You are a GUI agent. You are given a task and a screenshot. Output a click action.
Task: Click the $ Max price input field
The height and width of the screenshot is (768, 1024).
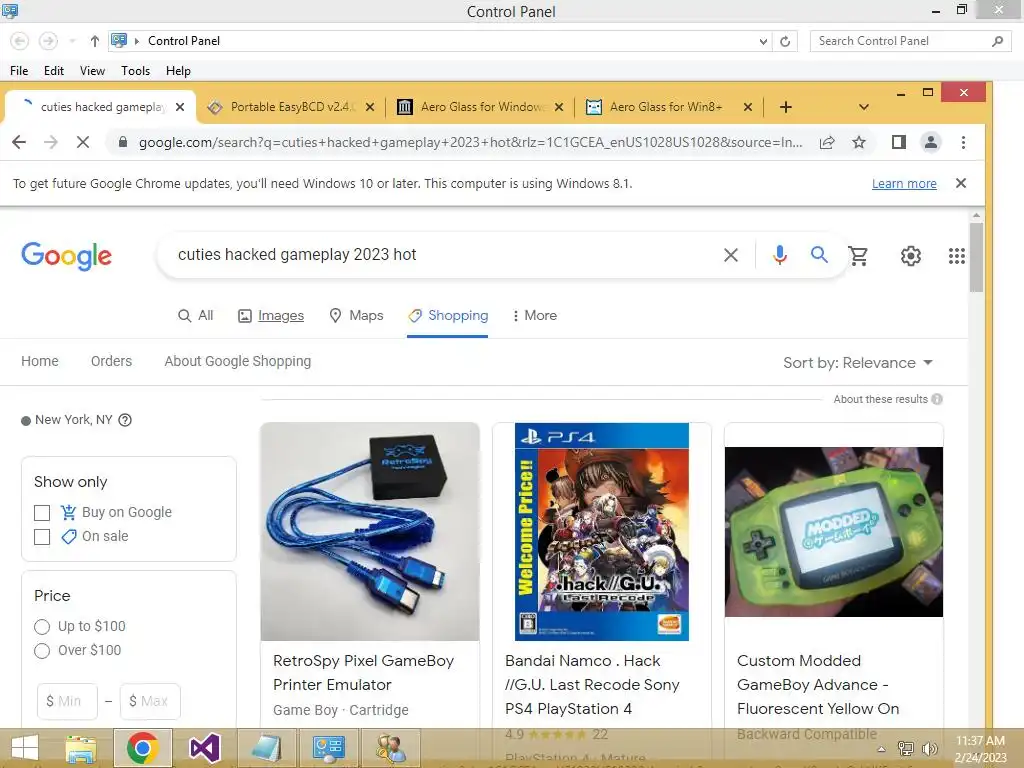click(x=150, y=701)
